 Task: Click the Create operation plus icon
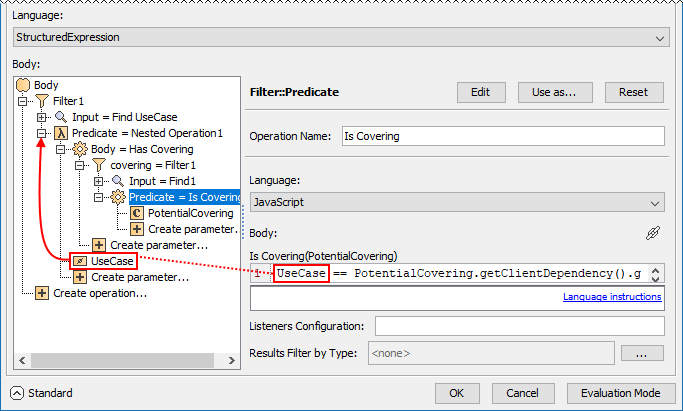(x=42, y=293)
